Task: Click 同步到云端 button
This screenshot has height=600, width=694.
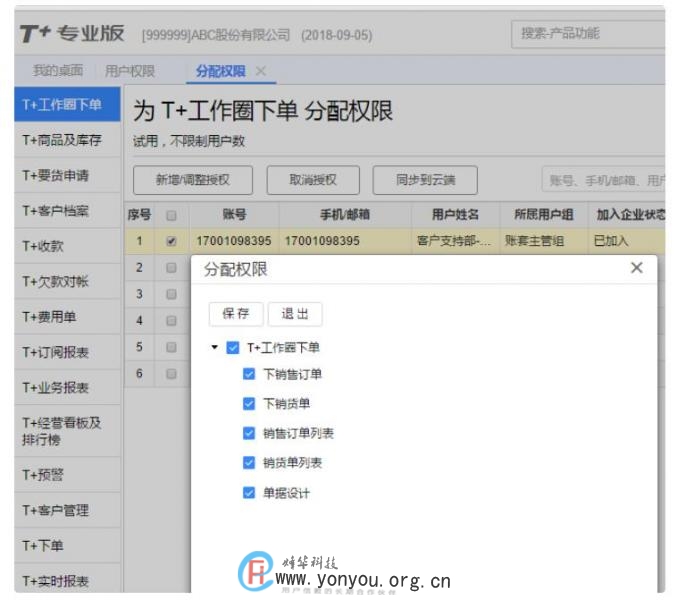Action: [425, 180]
